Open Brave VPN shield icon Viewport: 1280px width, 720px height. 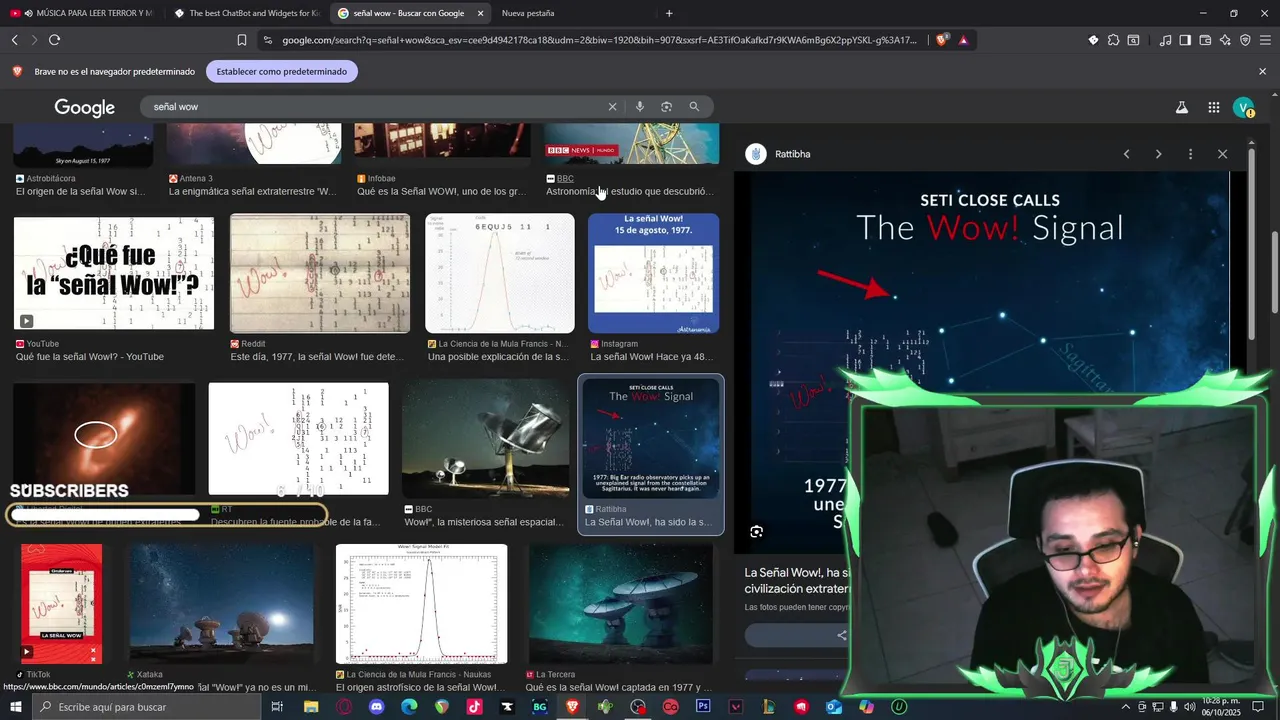coord(1245,40)
